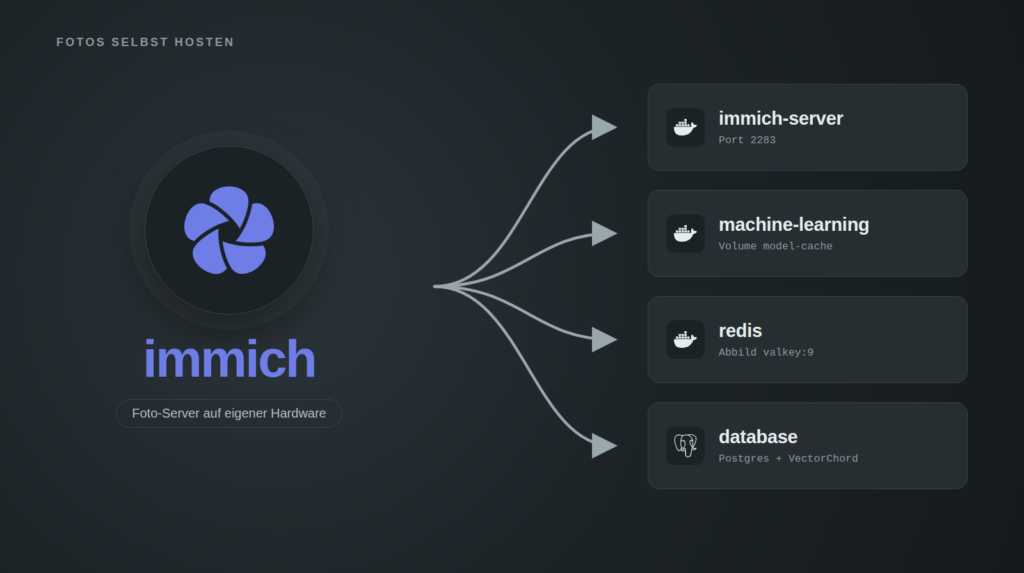Select the database title
The width and height of the screenshot is (1024, 573).
coord(758,436)
